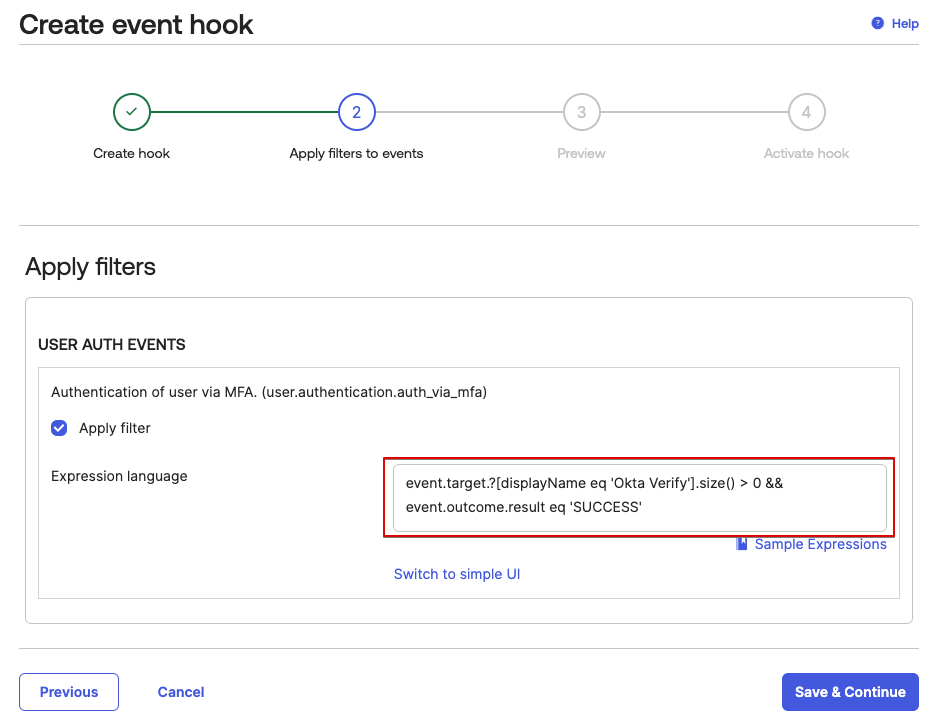Cancel the event hook creation
The width and height of the screenshot is (925, 717).
coord(181,692)
